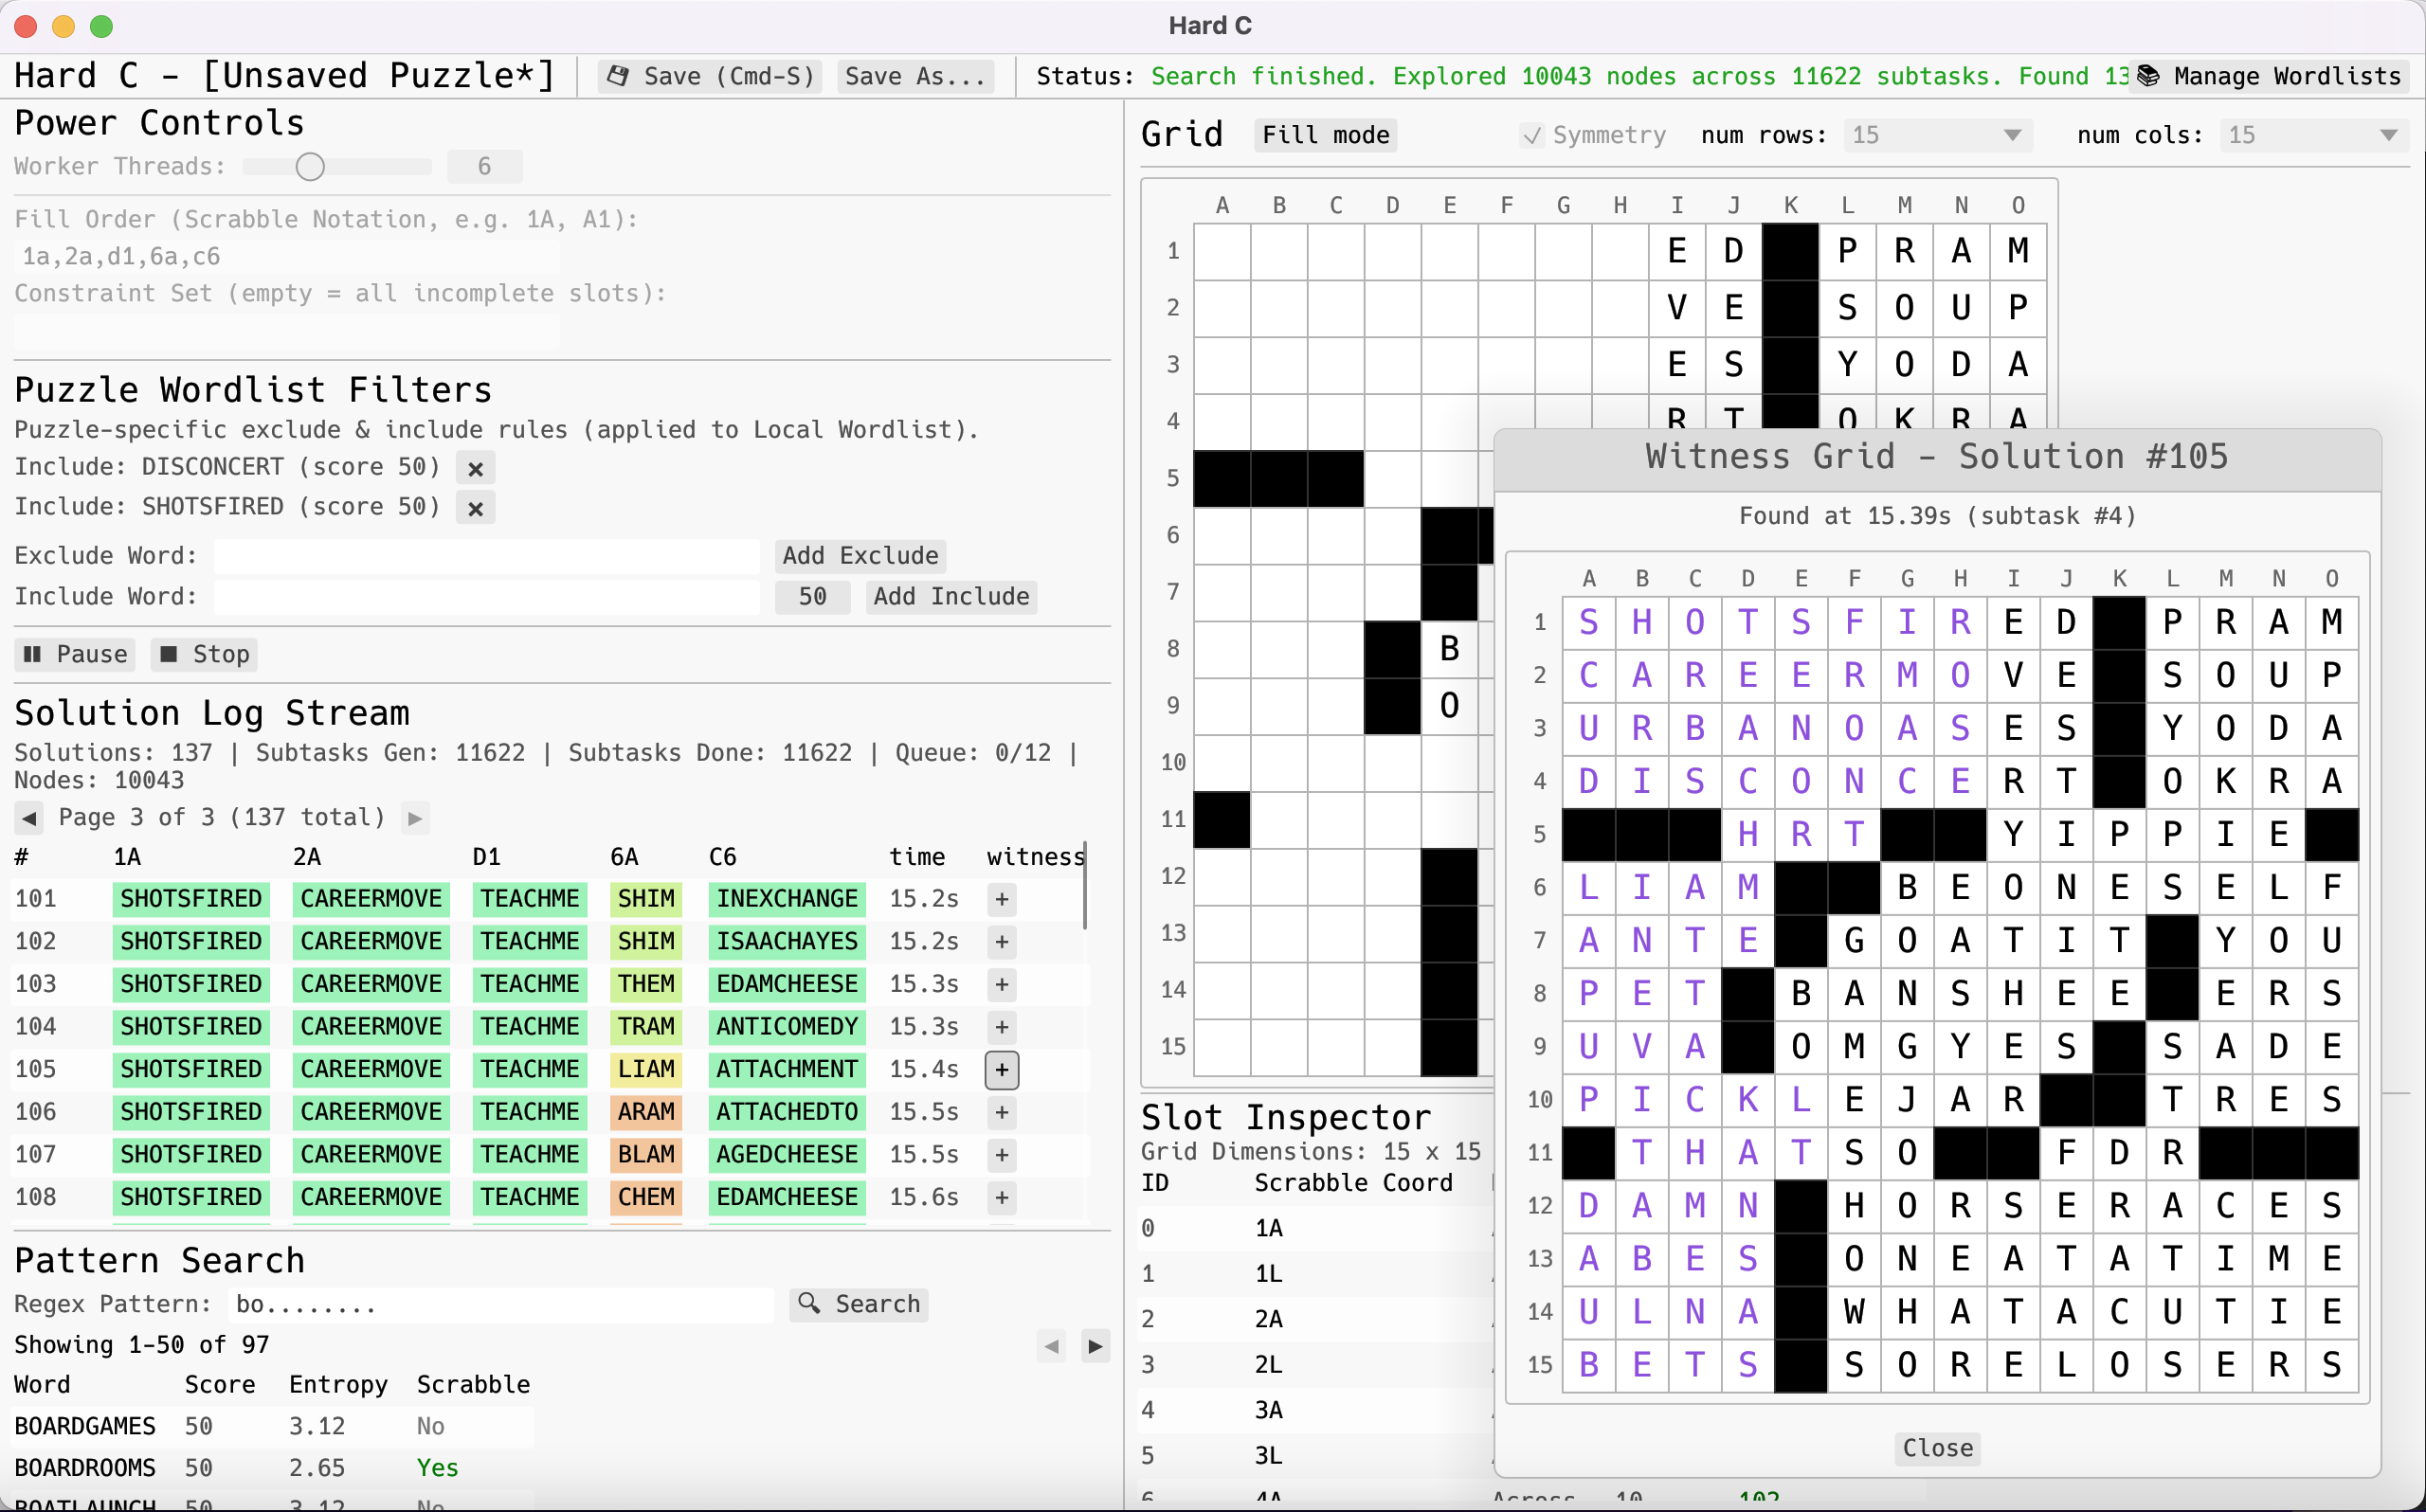The width and height of the screenshot is (2426, 1512).
Task: Show witness grid for solution 103
Action: [1002, 985]
